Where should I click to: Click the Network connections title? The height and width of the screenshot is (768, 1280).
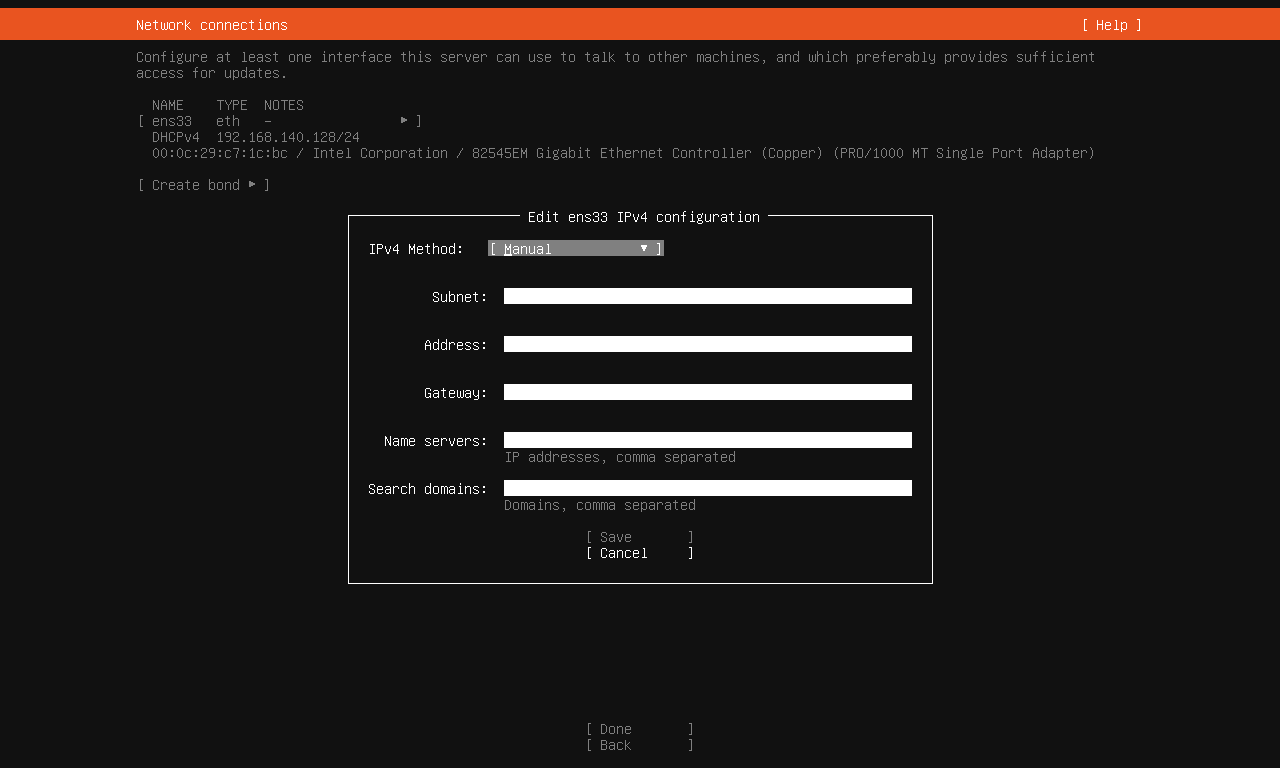(211, 24)
